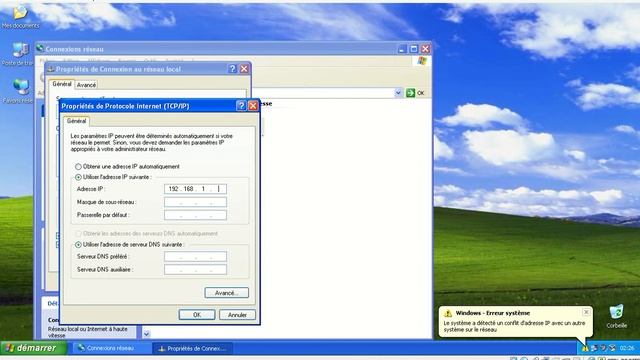
Task: Maximize the Connexions réseau window
Action: 414,49
